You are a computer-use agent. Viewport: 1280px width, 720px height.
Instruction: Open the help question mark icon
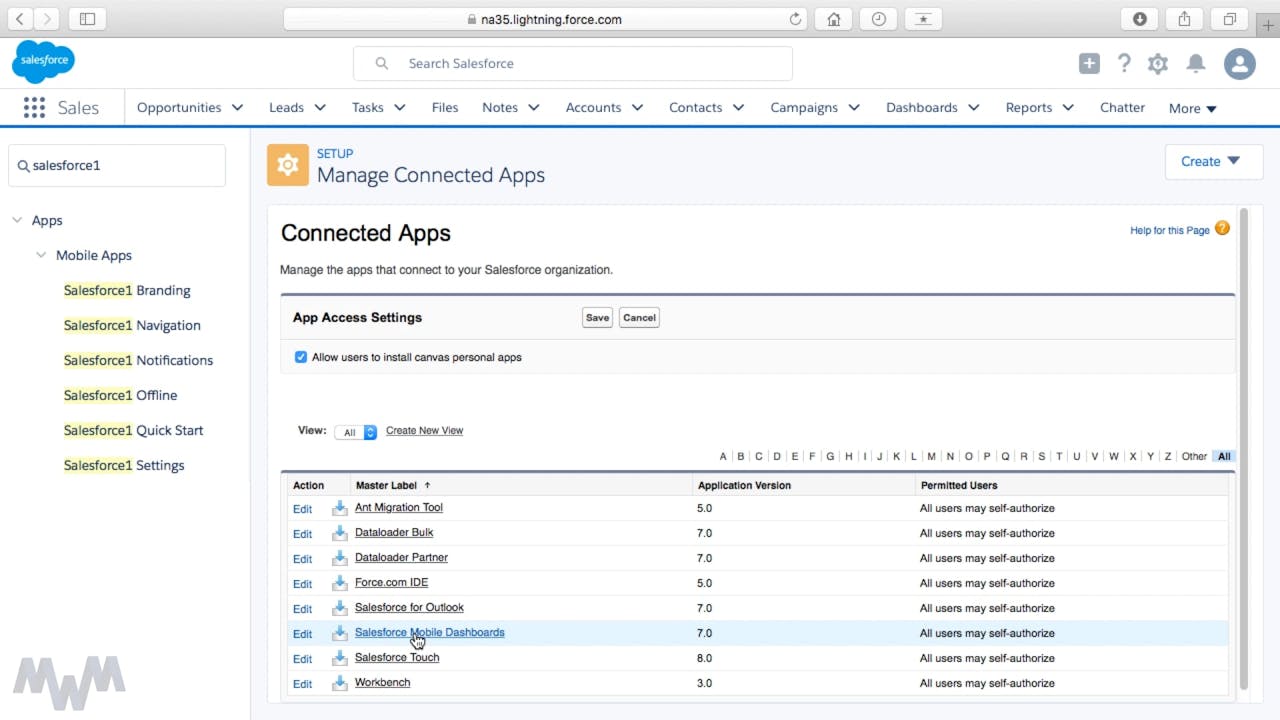1124,64
